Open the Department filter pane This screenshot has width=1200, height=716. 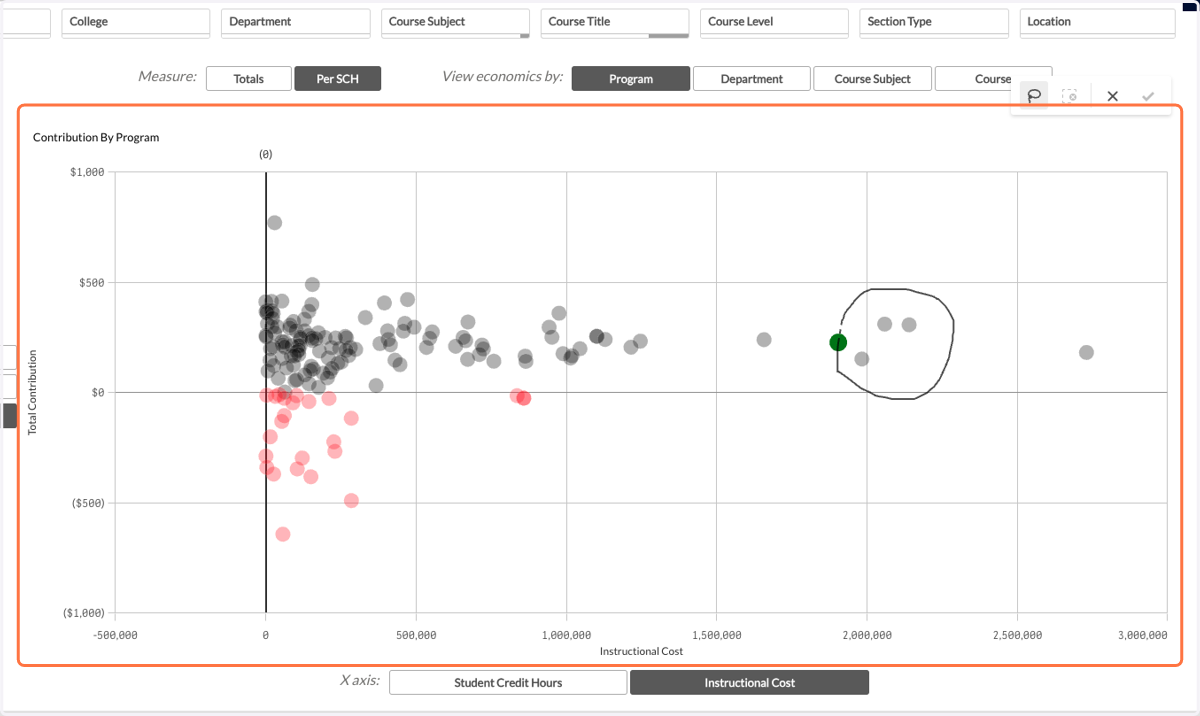tap(296, 22)
